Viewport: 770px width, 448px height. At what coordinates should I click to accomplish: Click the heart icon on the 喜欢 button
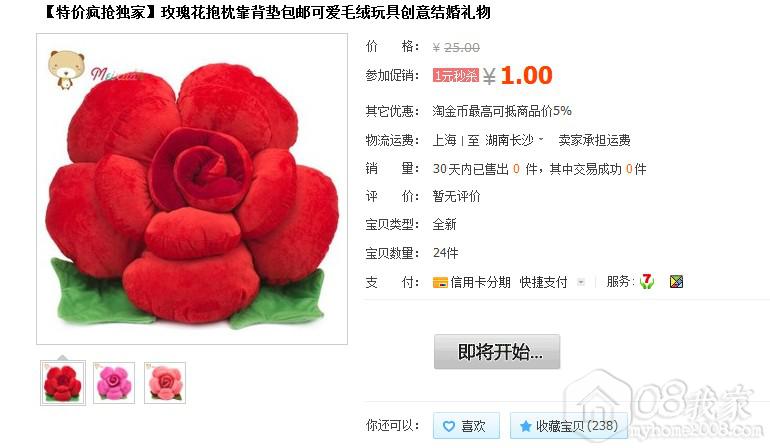[449, 426]
